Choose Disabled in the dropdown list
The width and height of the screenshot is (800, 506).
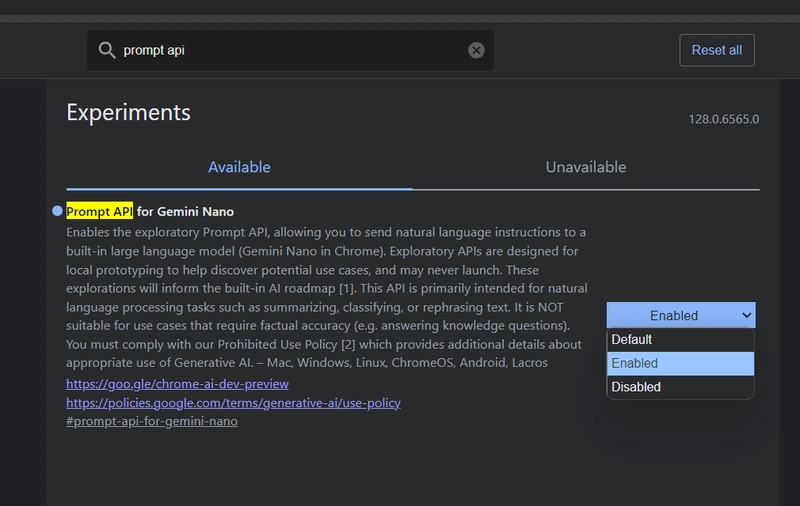click(681, 387)
